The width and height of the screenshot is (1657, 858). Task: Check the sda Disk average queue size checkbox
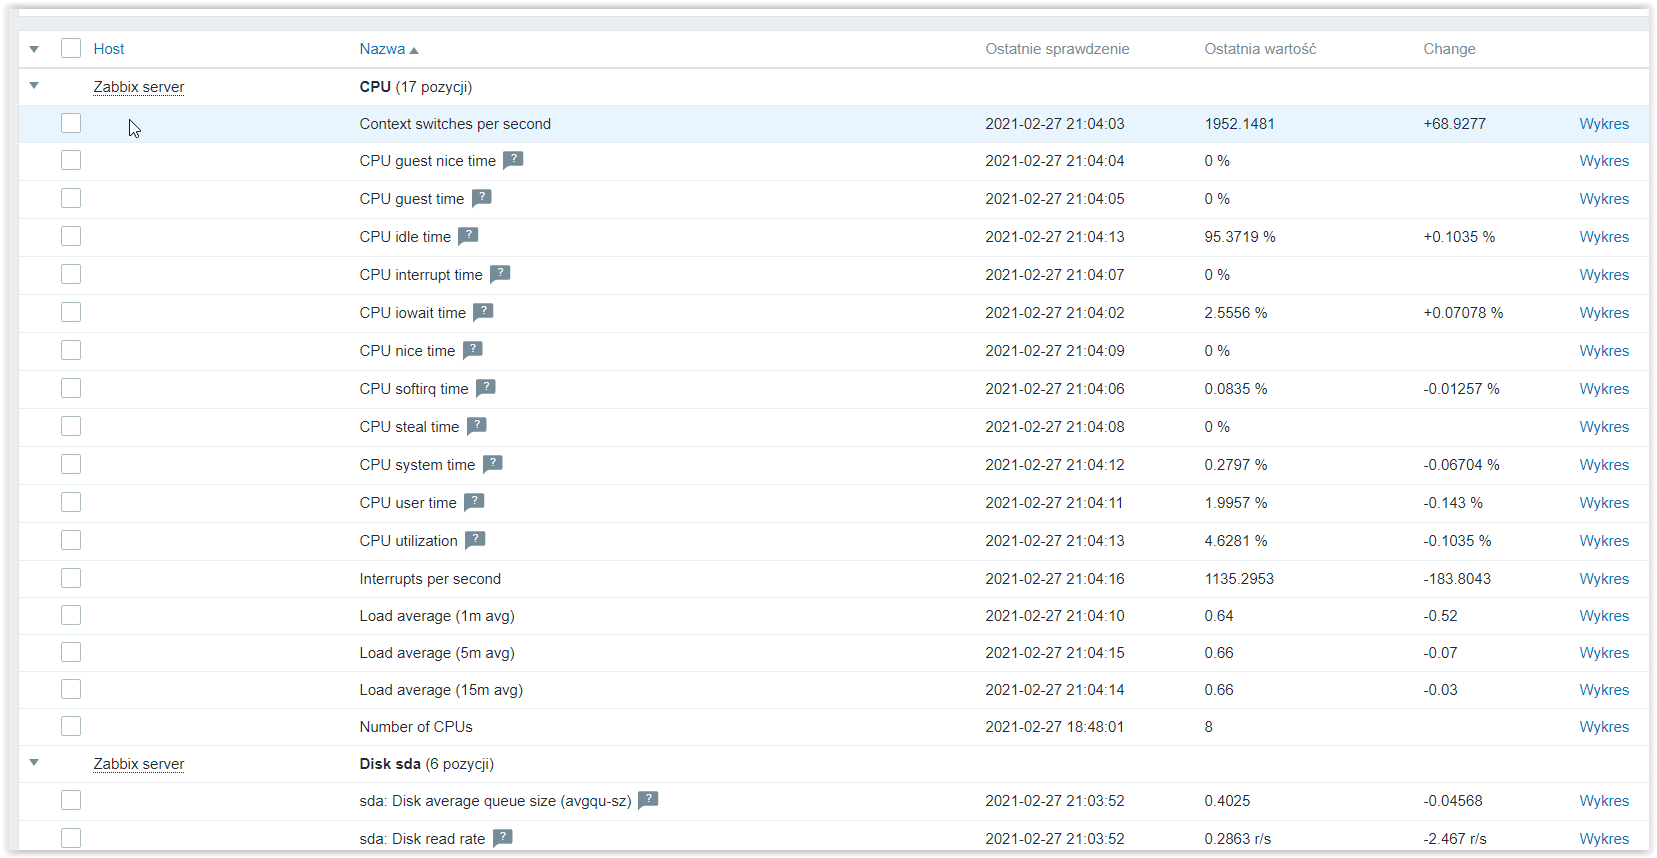pos(71,800)
